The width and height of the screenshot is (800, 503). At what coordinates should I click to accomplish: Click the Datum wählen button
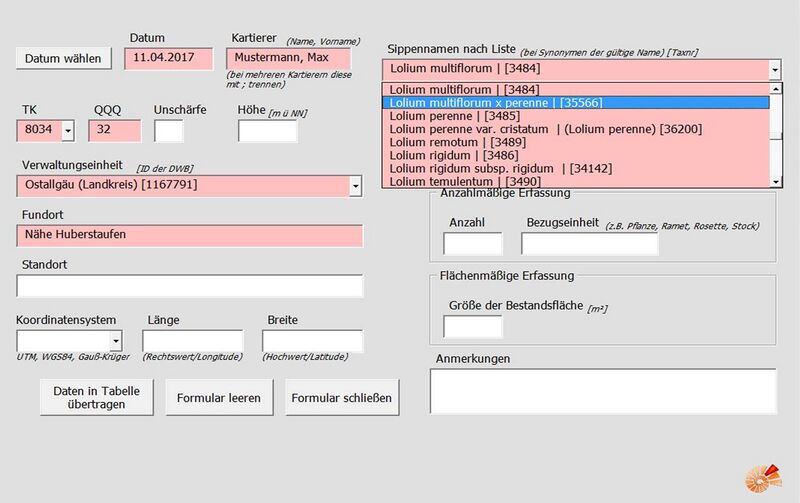point(64,59)
